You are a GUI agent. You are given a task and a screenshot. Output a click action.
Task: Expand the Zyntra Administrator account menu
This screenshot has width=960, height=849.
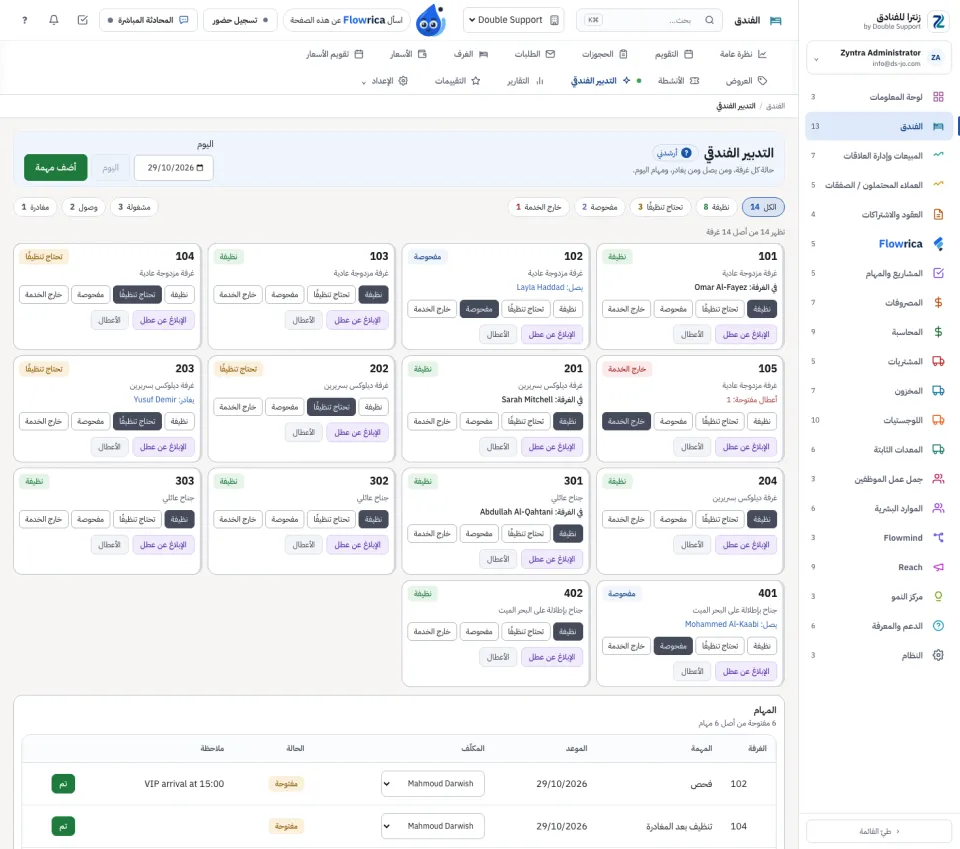click(x=879, y=58)
